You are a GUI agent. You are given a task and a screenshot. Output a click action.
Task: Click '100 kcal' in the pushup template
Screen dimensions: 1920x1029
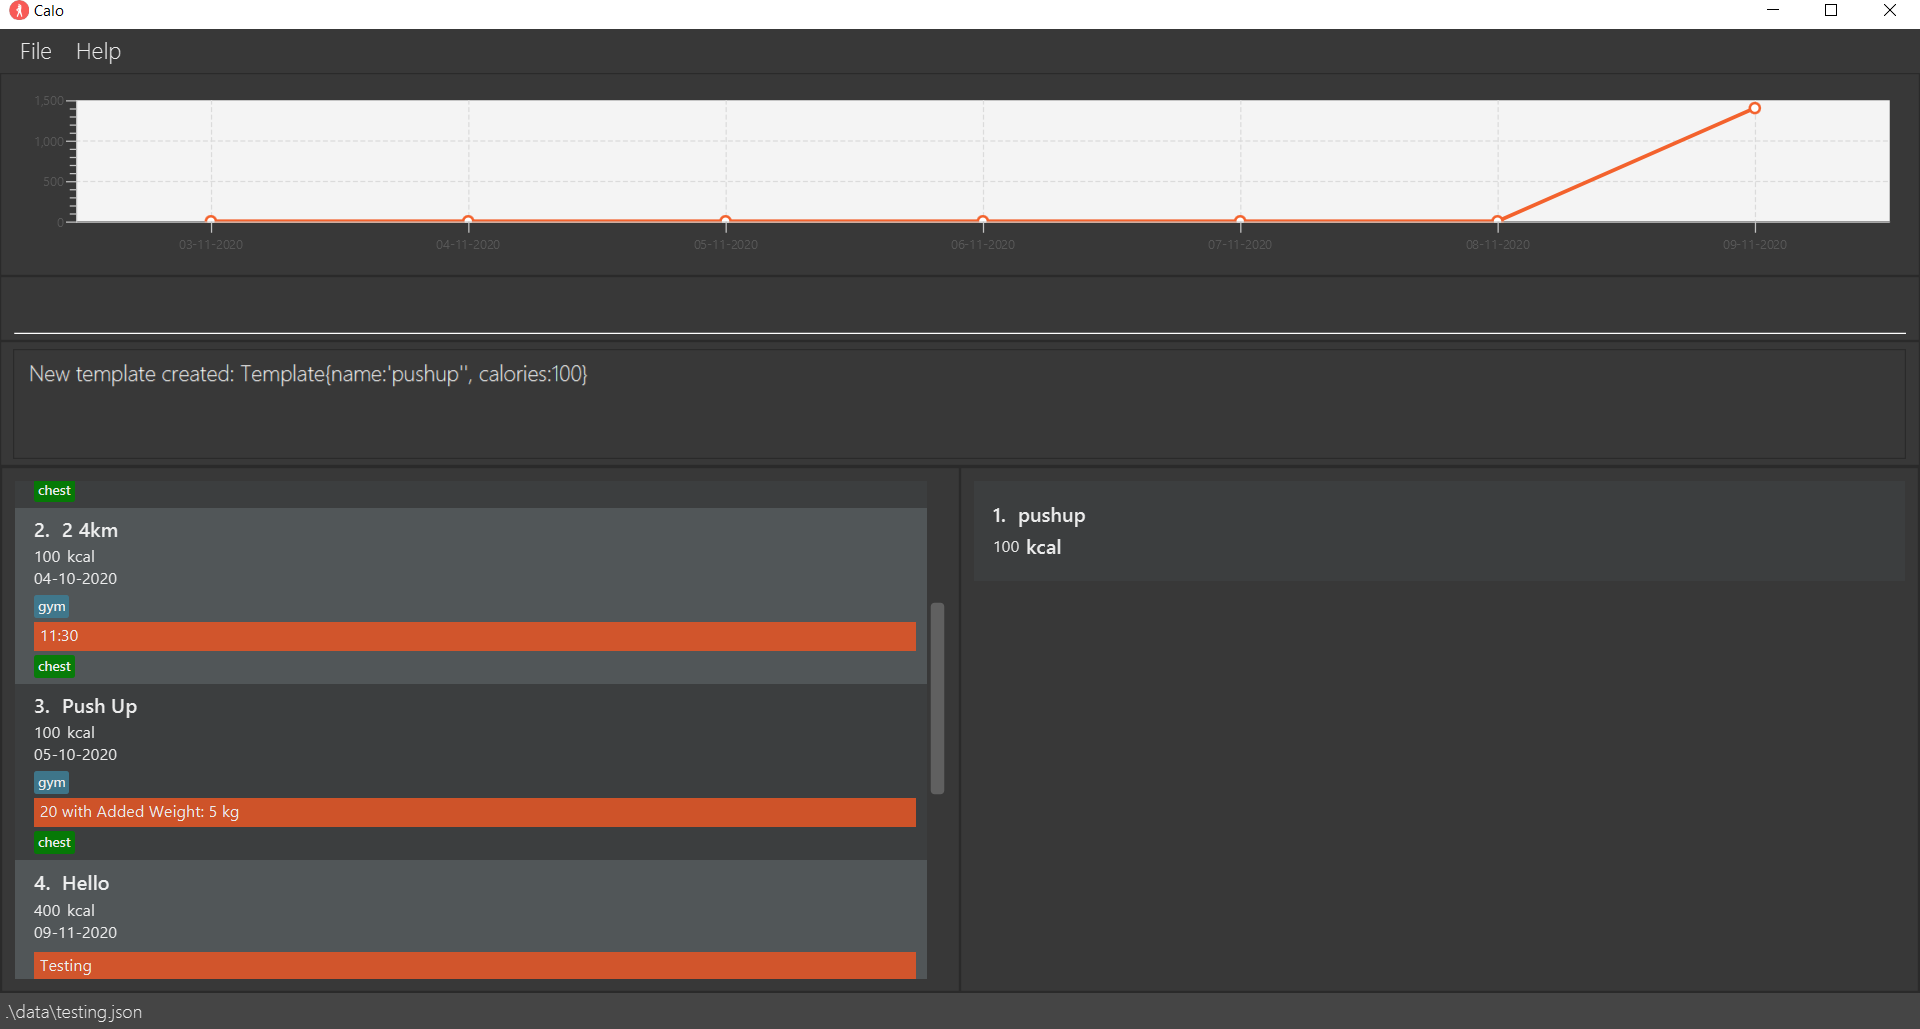[1027, 547]
